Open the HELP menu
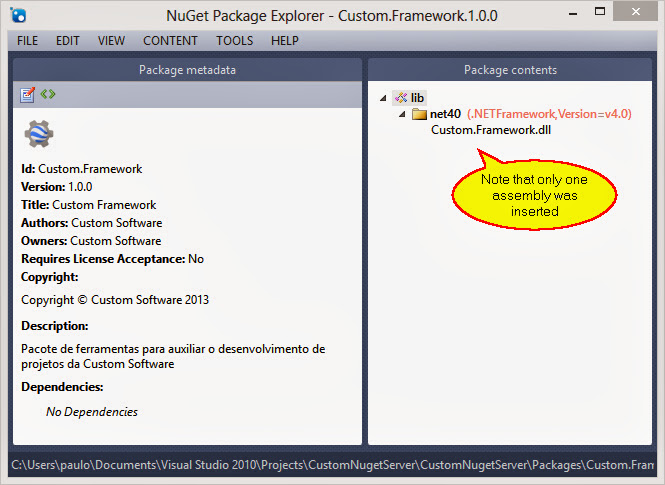The image size is (665, 485). point(285,41)
